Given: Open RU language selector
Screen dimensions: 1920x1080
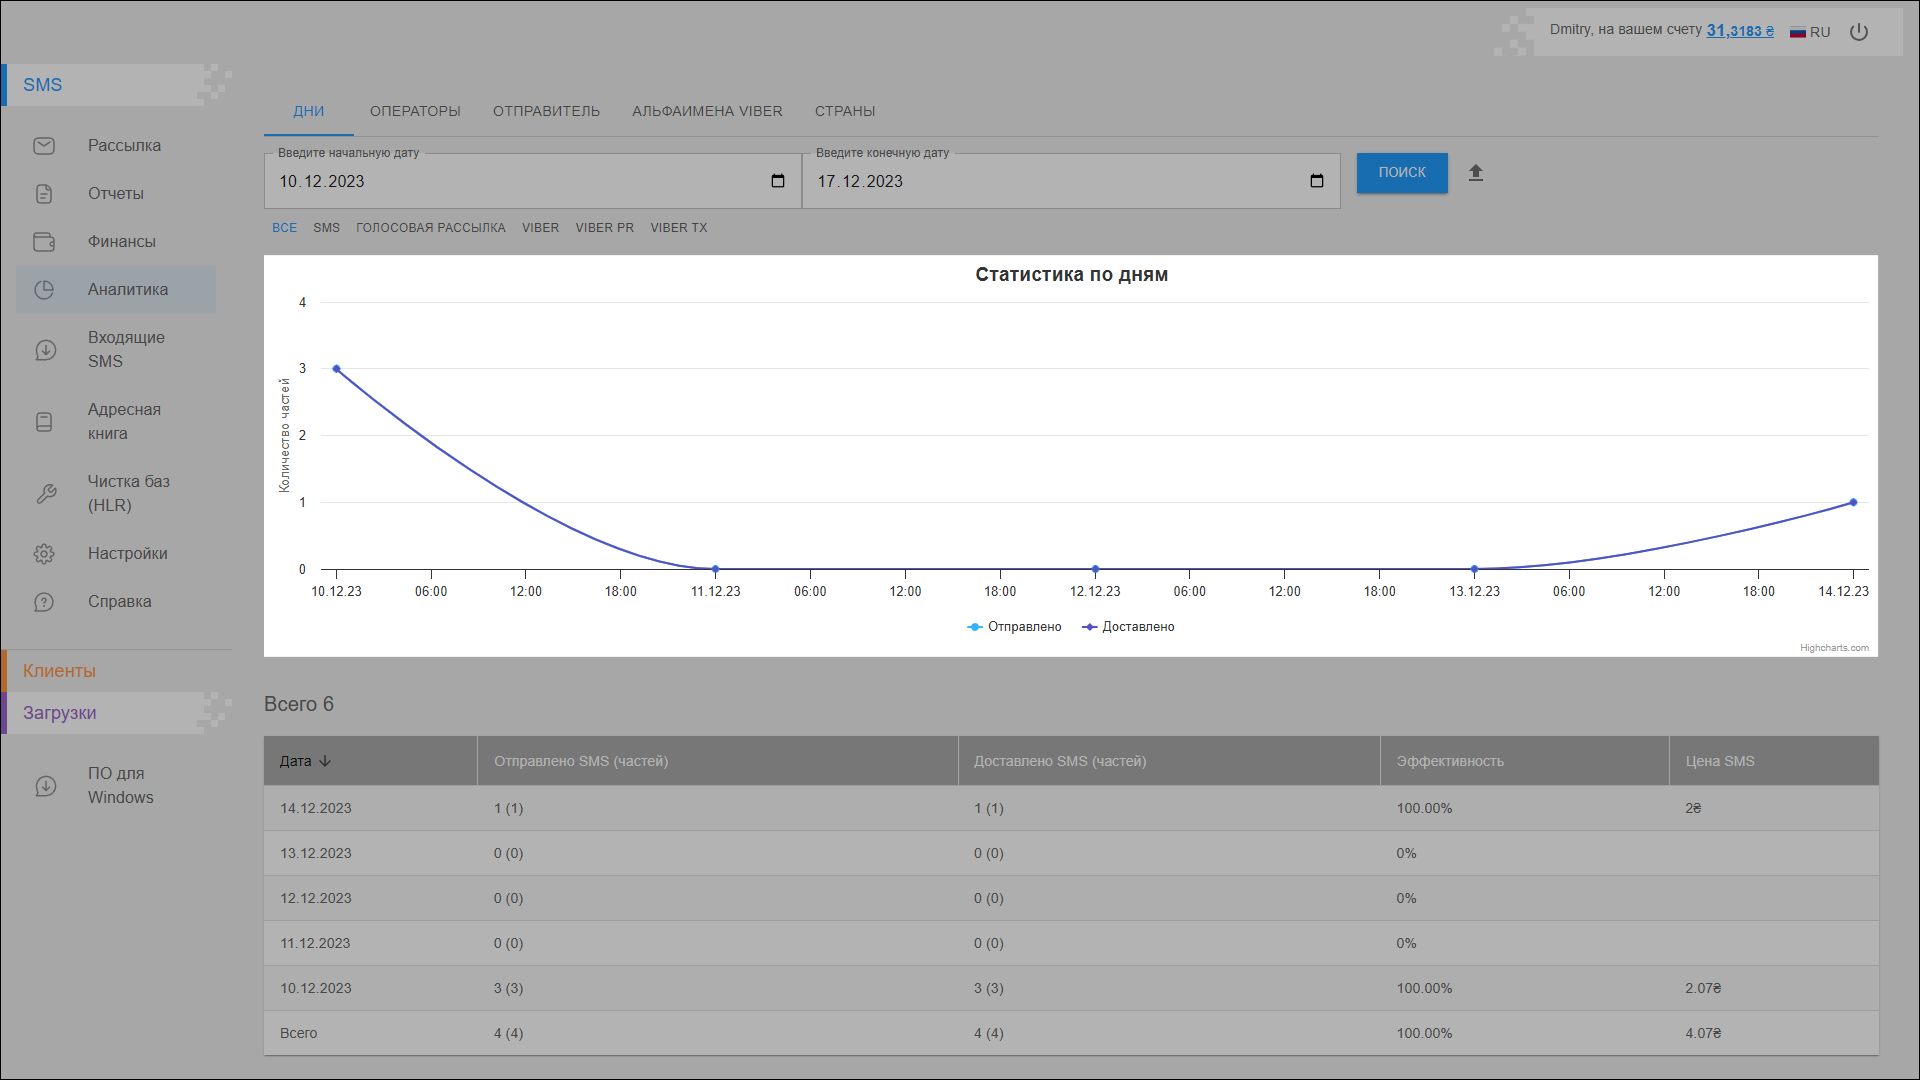Looking at the screenshot, I should [1810, 32].
